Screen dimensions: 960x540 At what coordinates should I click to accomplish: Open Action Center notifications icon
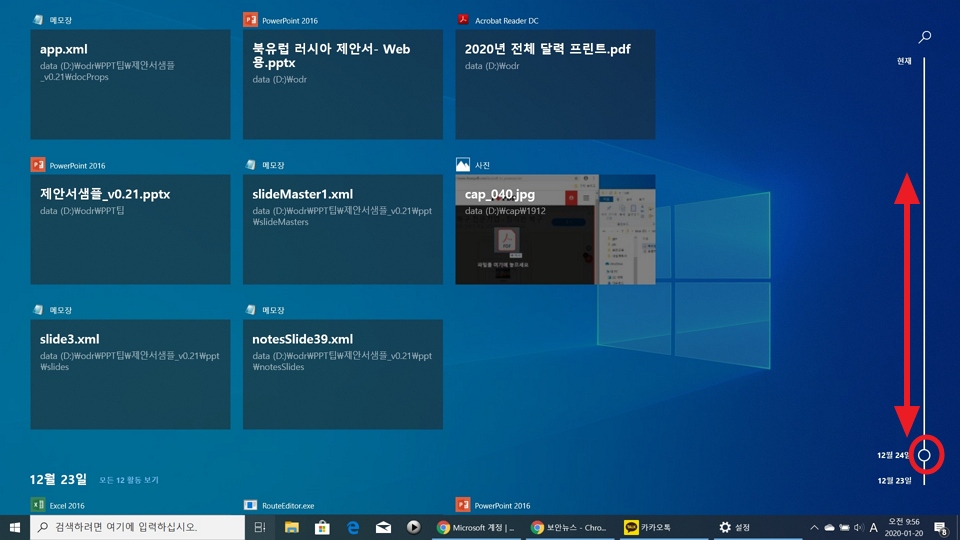(942, 527)
